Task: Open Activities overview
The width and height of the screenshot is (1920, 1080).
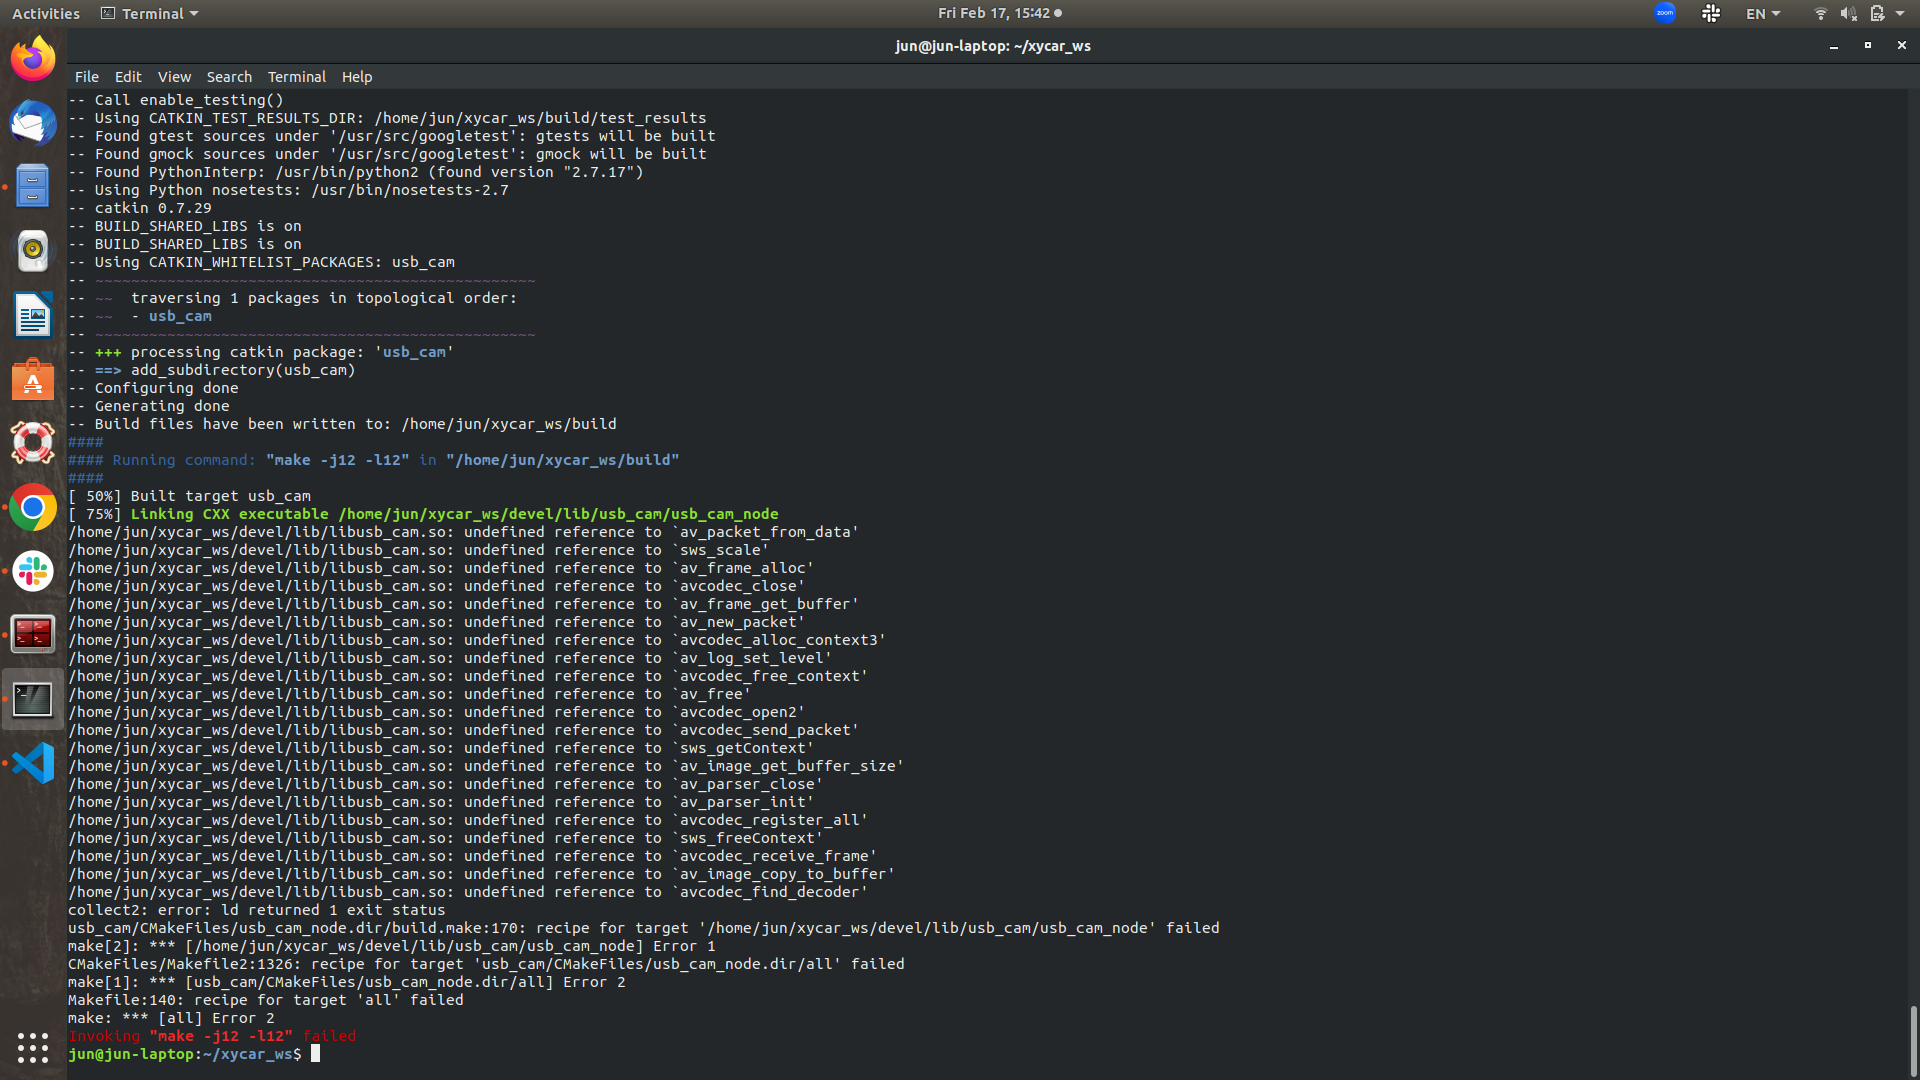Action: click(x=46, y=13)
